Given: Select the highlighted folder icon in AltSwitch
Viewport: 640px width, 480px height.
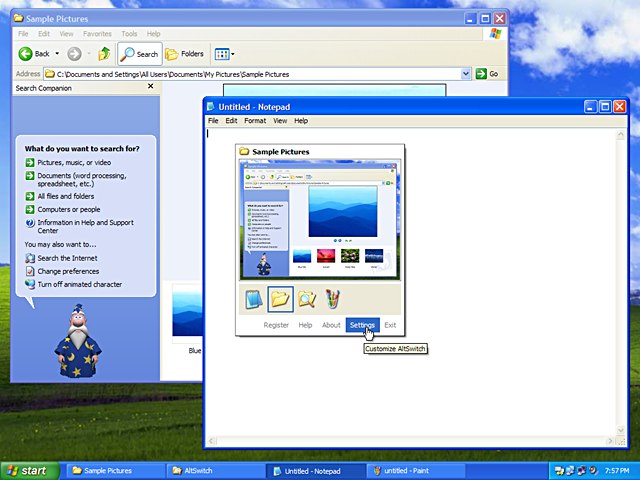Looking at the screenshot, I should pos(280,299).
